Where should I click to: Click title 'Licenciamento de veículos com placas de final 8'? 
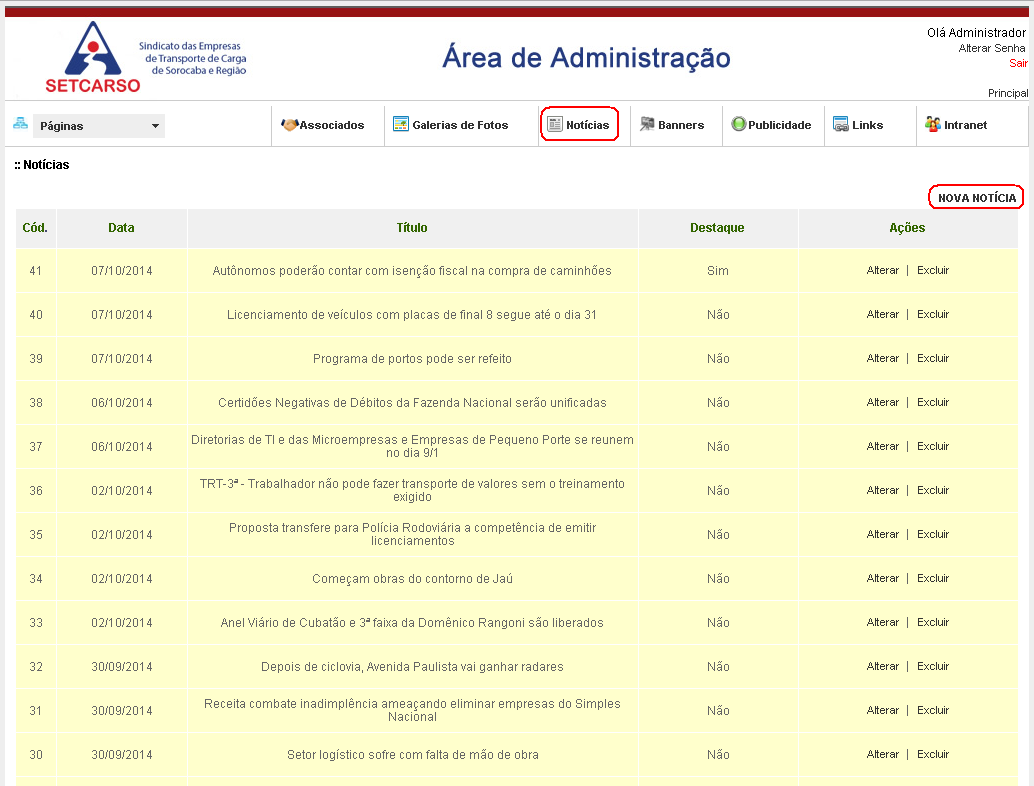coord(412,315)
